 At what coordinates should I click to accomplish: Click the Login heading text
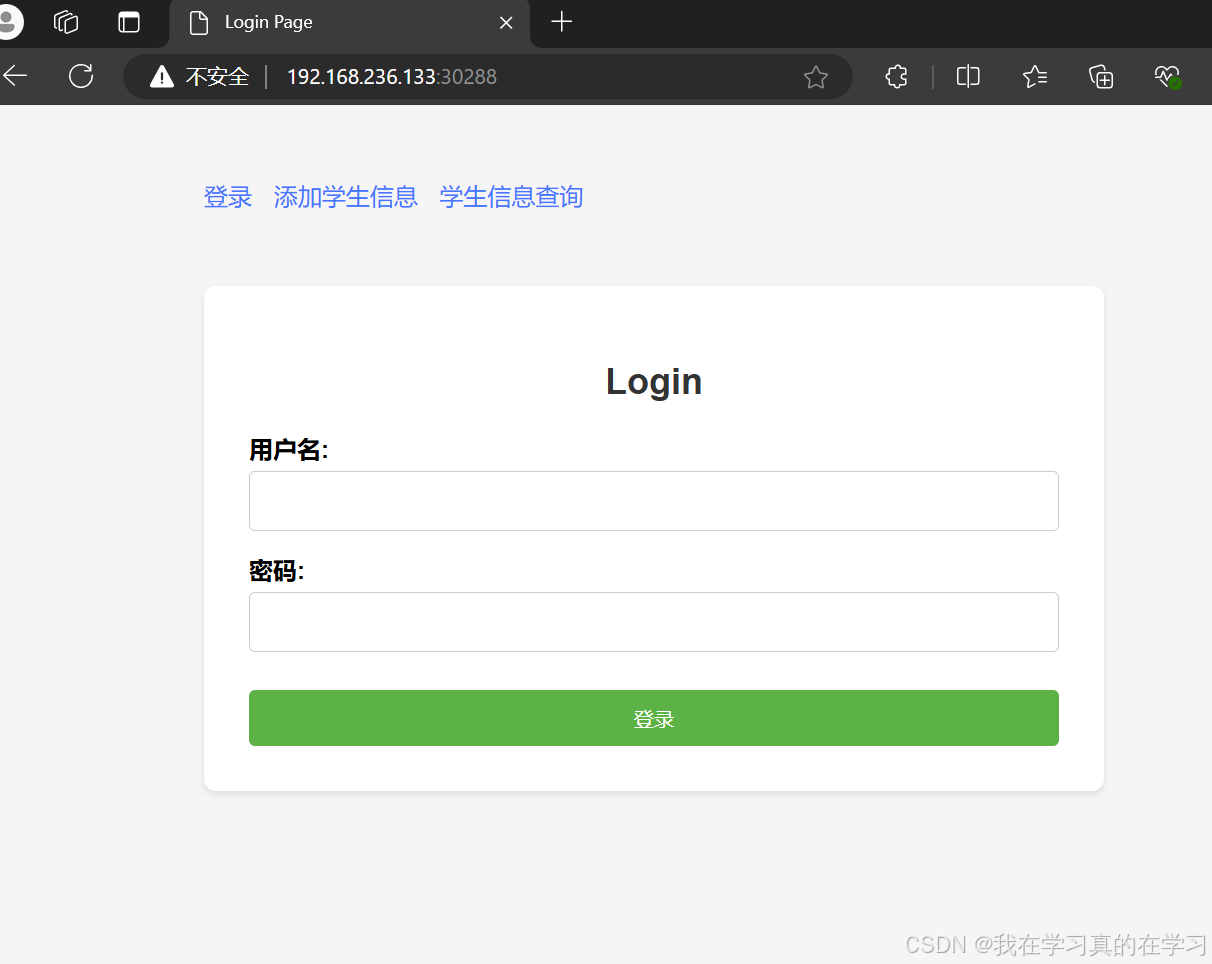[x=654, y=381]
